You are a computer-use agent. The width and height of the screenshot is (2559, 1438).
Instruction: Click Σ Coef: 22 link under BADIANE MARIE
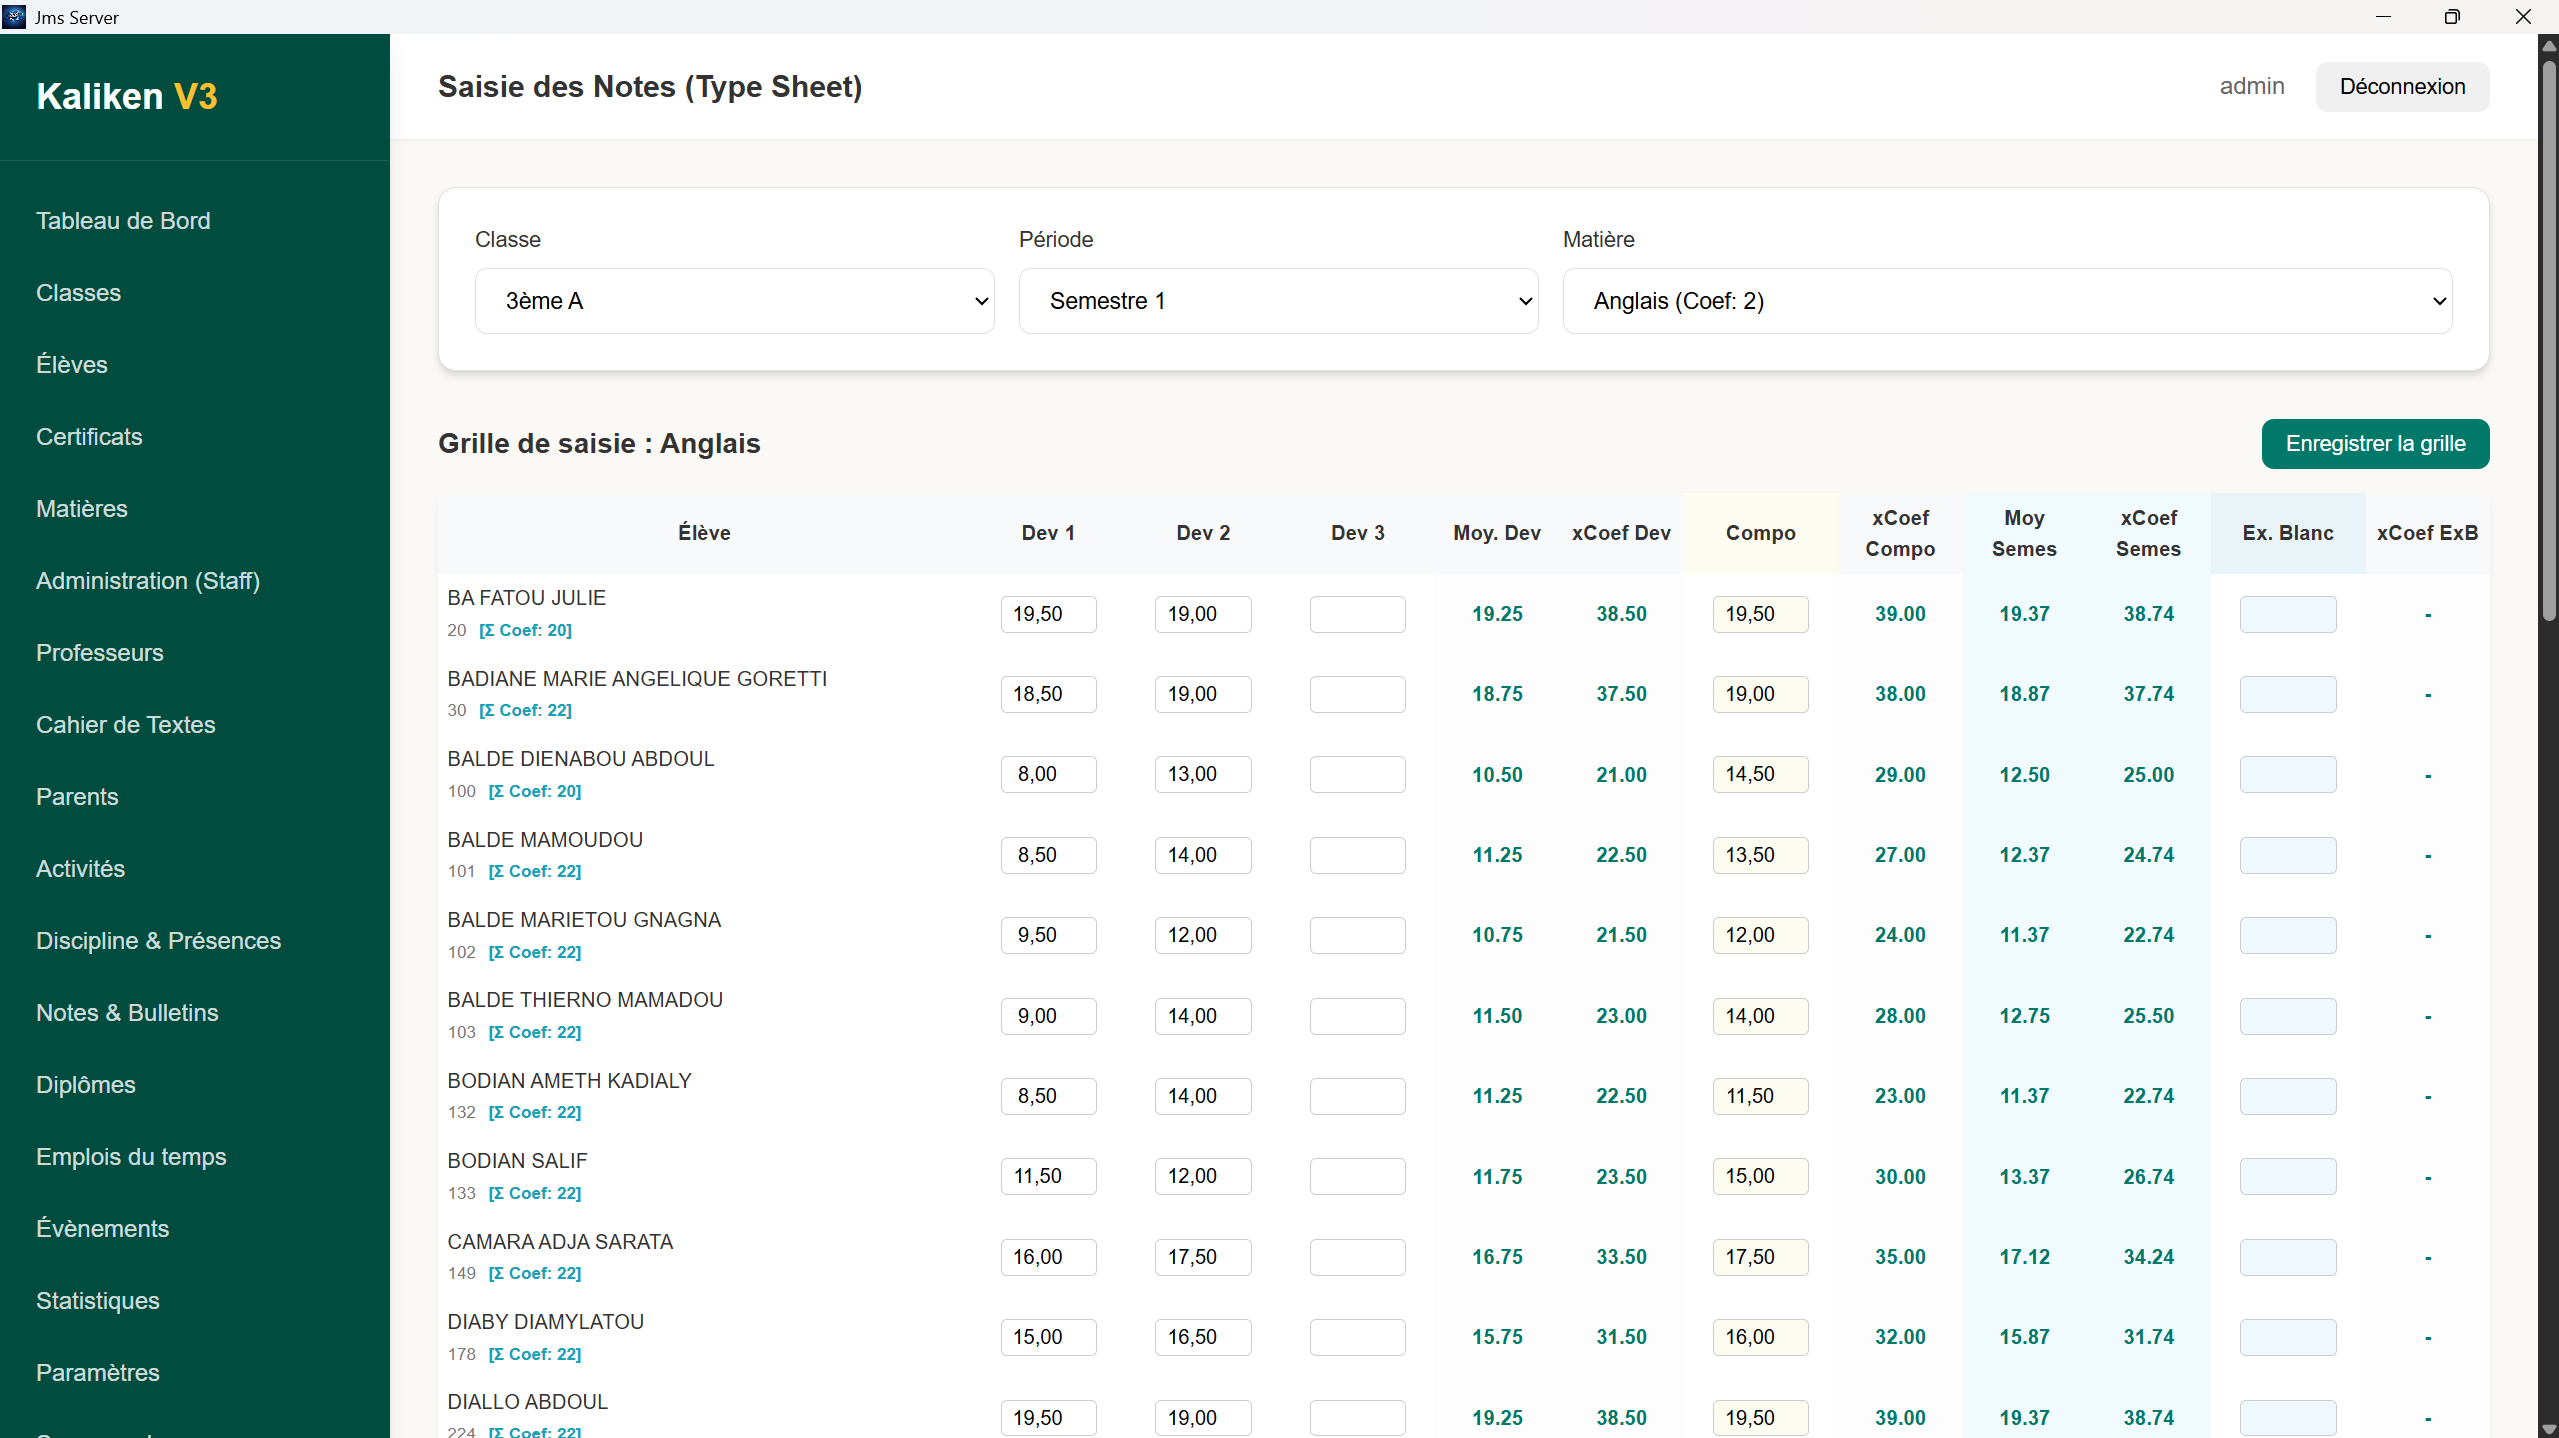[x=525, y=711]
